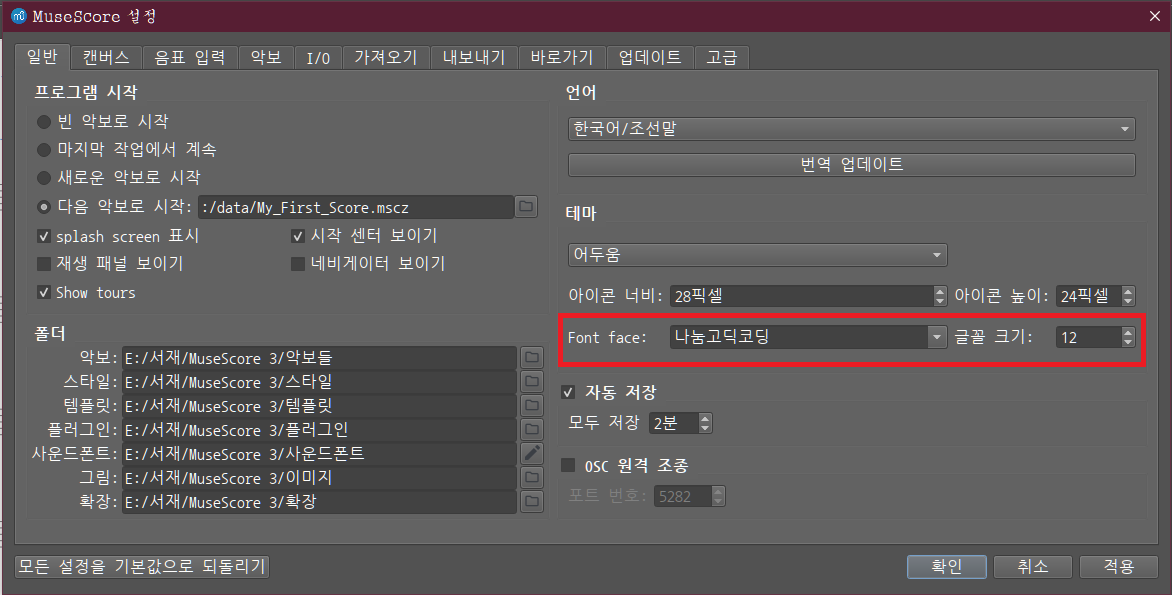Select the 일반 tab
The width and height of the screenshot is (1172, 595).
(x=42, y=56)
